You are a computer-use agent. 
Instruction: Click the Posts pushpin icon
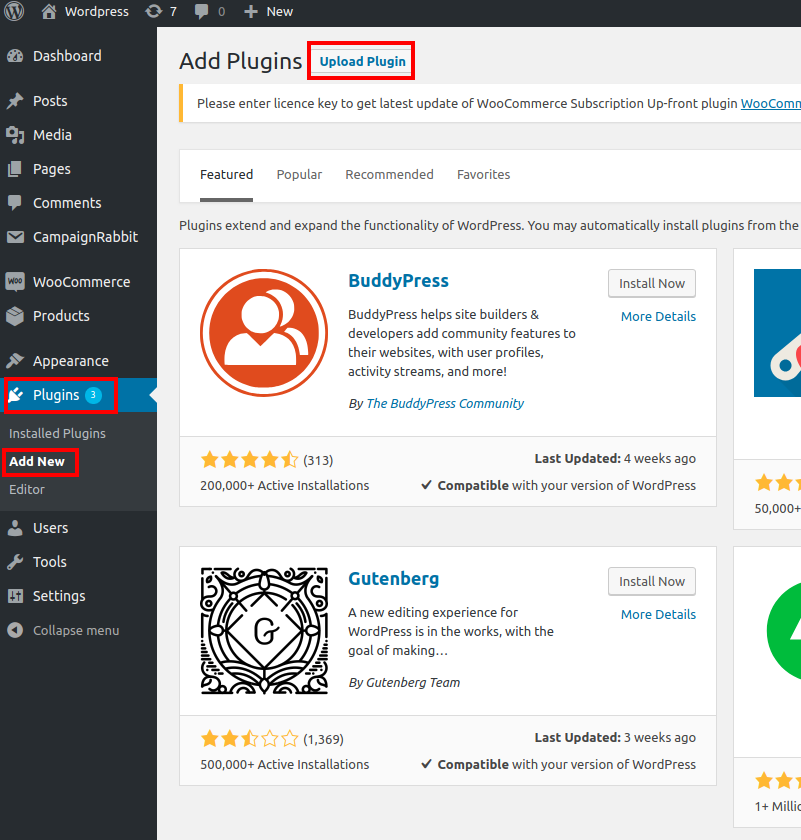16,101
